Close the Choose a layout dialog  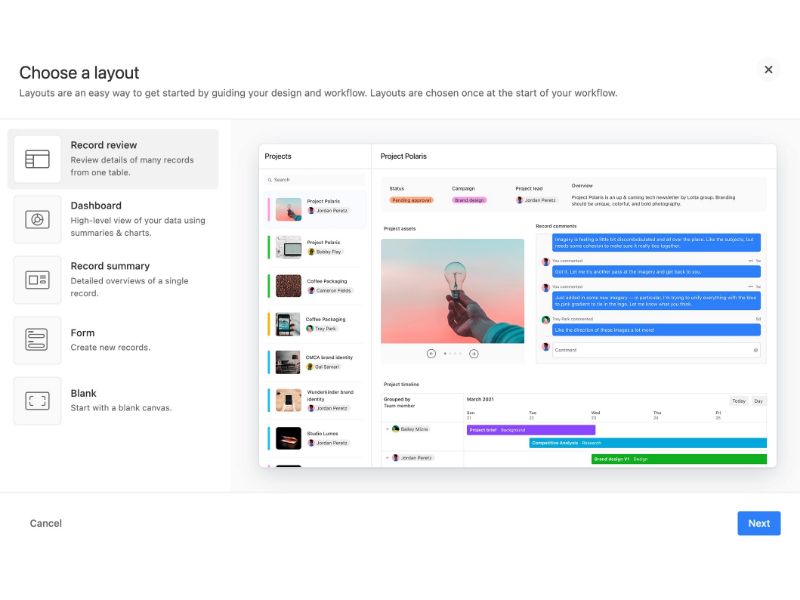click(x=768, y=70)
